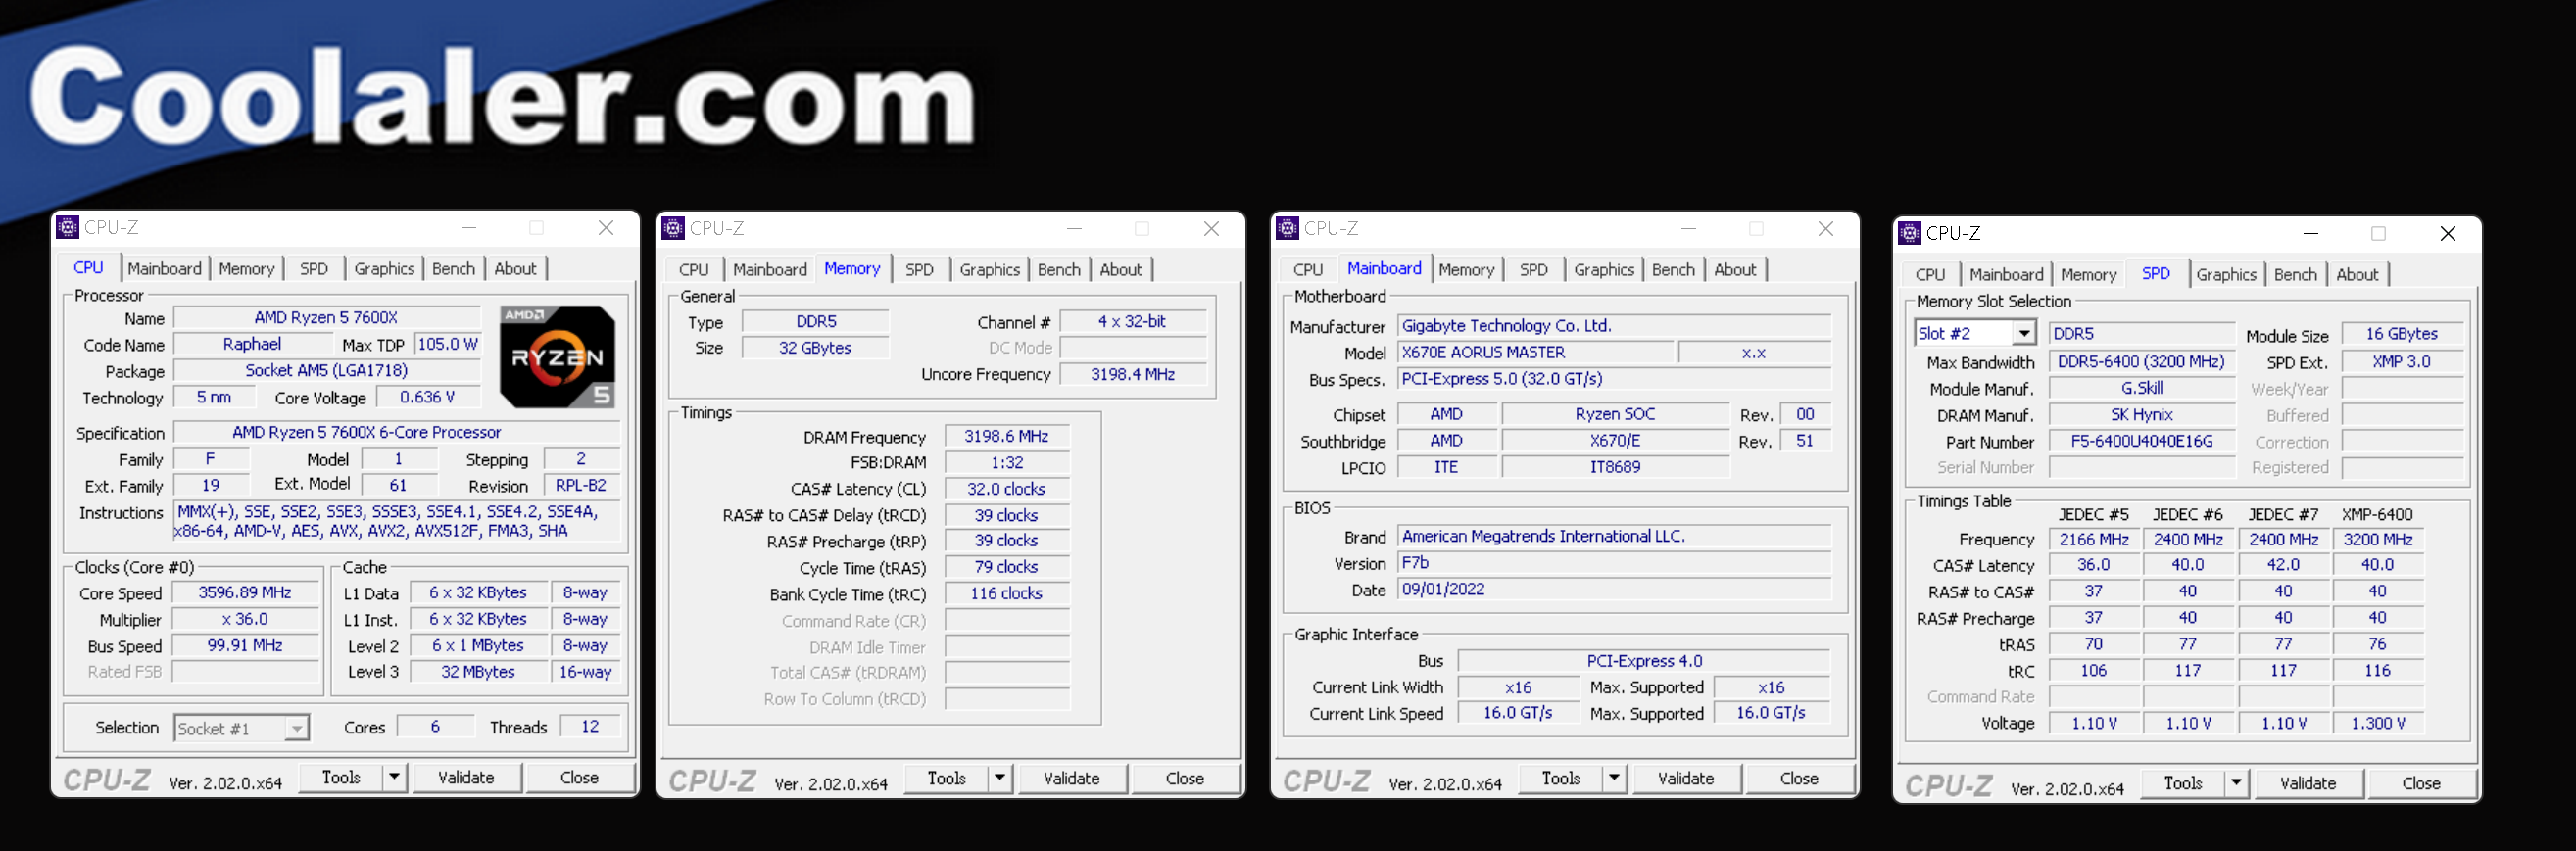Open Graphics tab in Mainboard window
The width and height of the screenshot is (2576, 851).
tap(1604, 270)
